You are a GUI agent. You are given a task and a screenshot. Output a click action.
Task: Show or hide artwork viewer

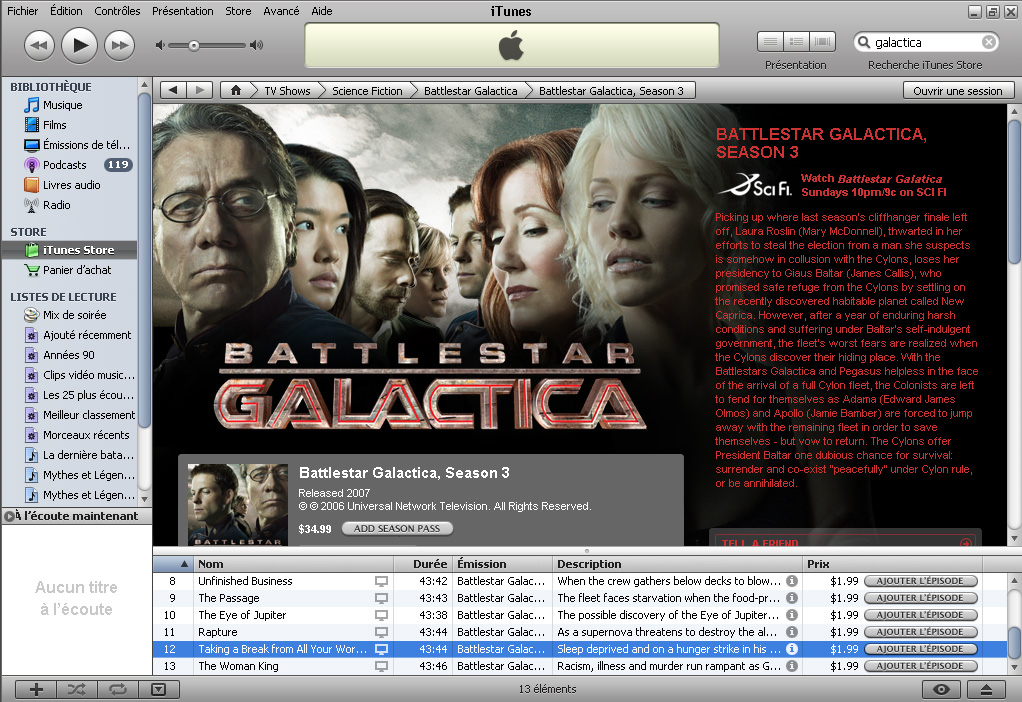(158, 689)
